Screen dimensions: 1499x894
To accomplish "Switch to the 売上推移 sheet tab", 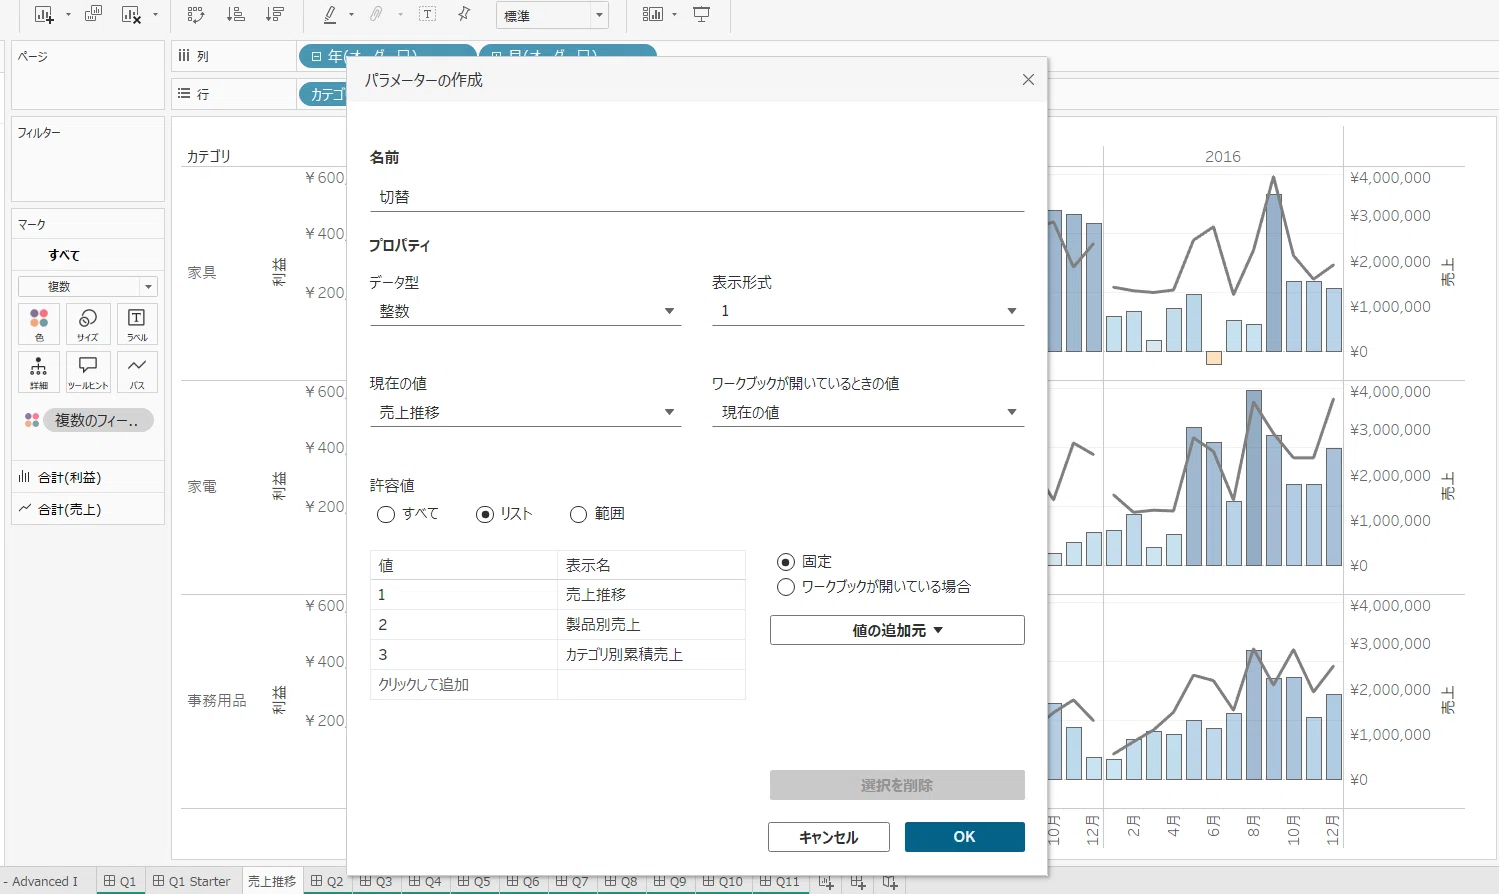I will [x=271, y=881].
